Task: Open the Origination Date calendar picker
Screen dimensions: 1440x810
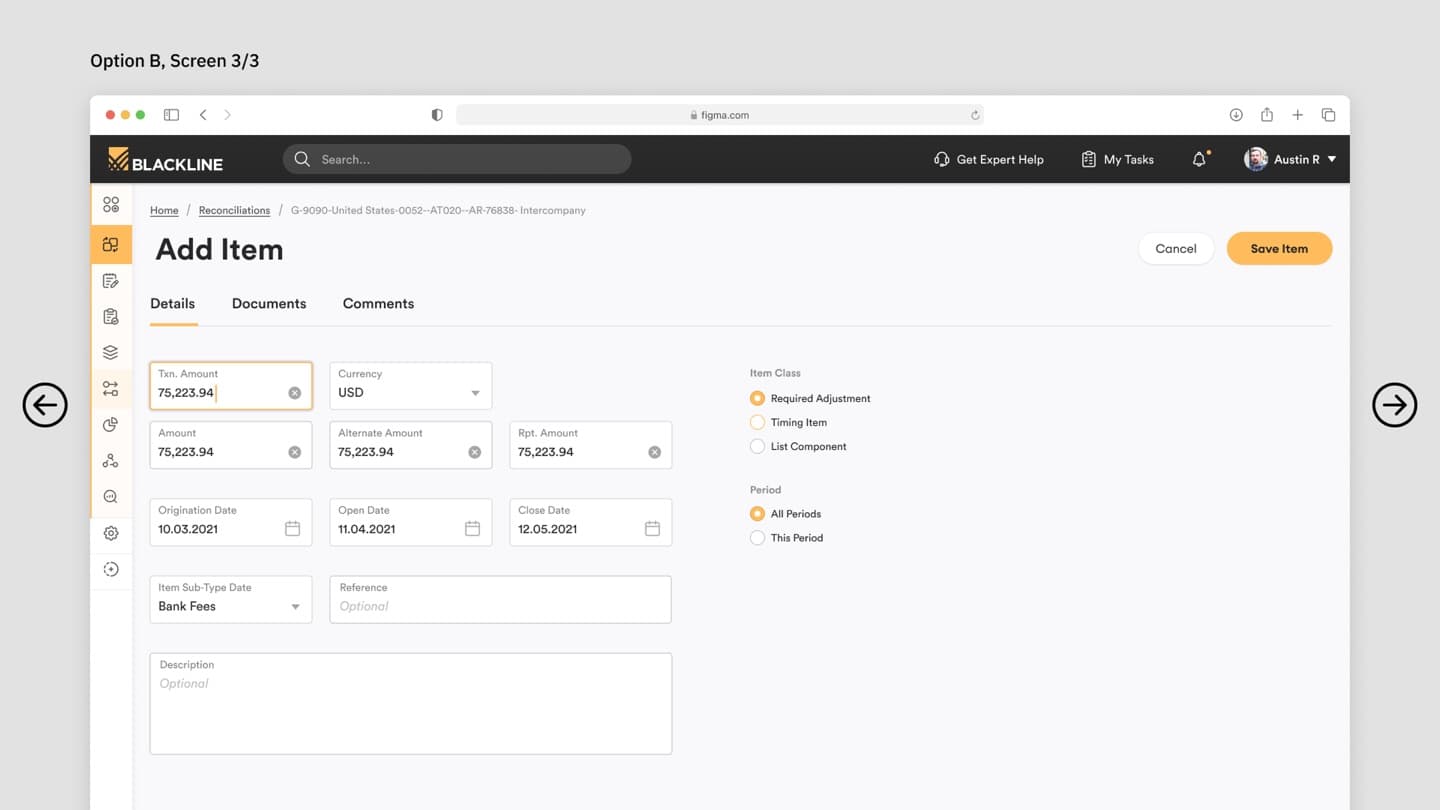Action: coord(293,528)
